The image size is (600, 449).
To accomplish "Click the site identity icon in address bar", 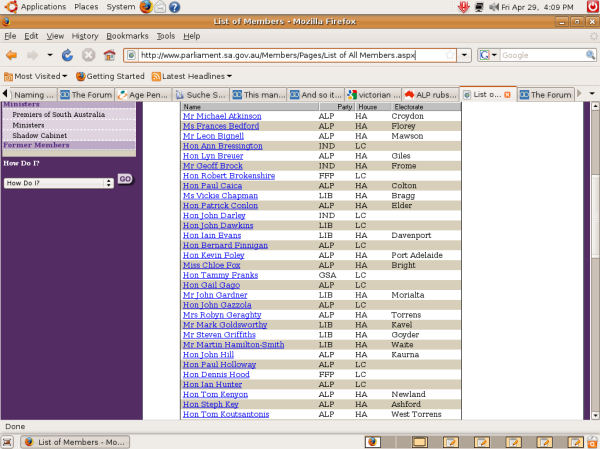I will pos(131,55).
